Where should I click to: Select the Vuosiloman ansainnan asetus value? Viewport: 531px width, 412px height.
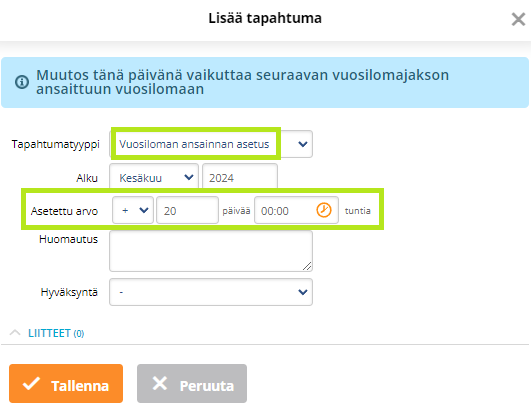[194, 144]
